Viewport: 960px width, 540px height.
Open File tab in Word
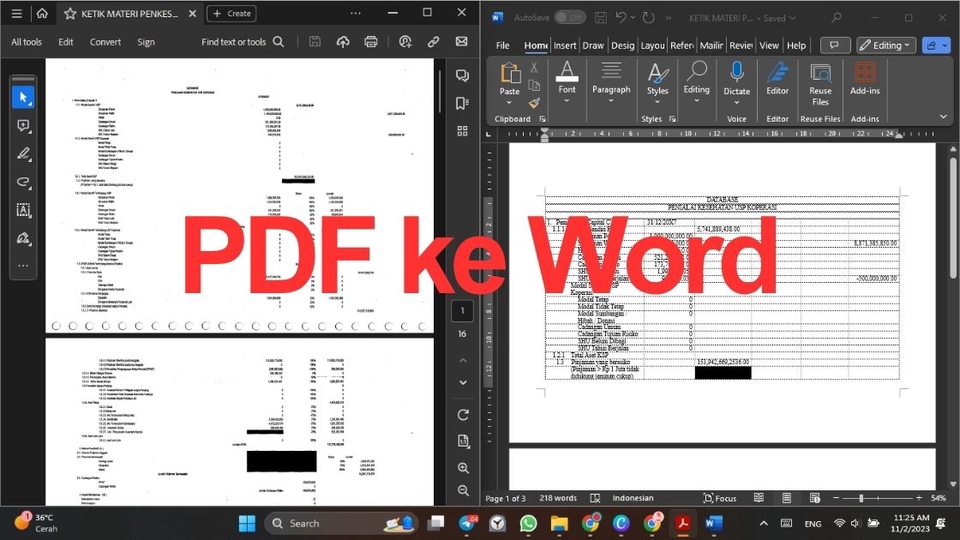click(503, 45)
